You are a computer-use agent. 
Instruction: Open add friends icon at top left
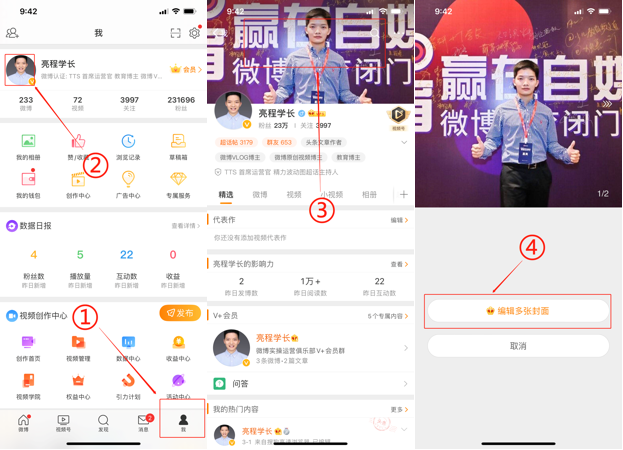(x=13, y=33)
